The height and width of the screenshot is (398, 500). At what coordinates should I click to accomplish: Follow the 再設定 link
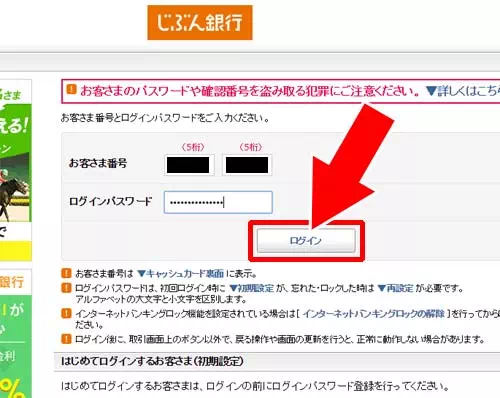[x=396, y=288]
